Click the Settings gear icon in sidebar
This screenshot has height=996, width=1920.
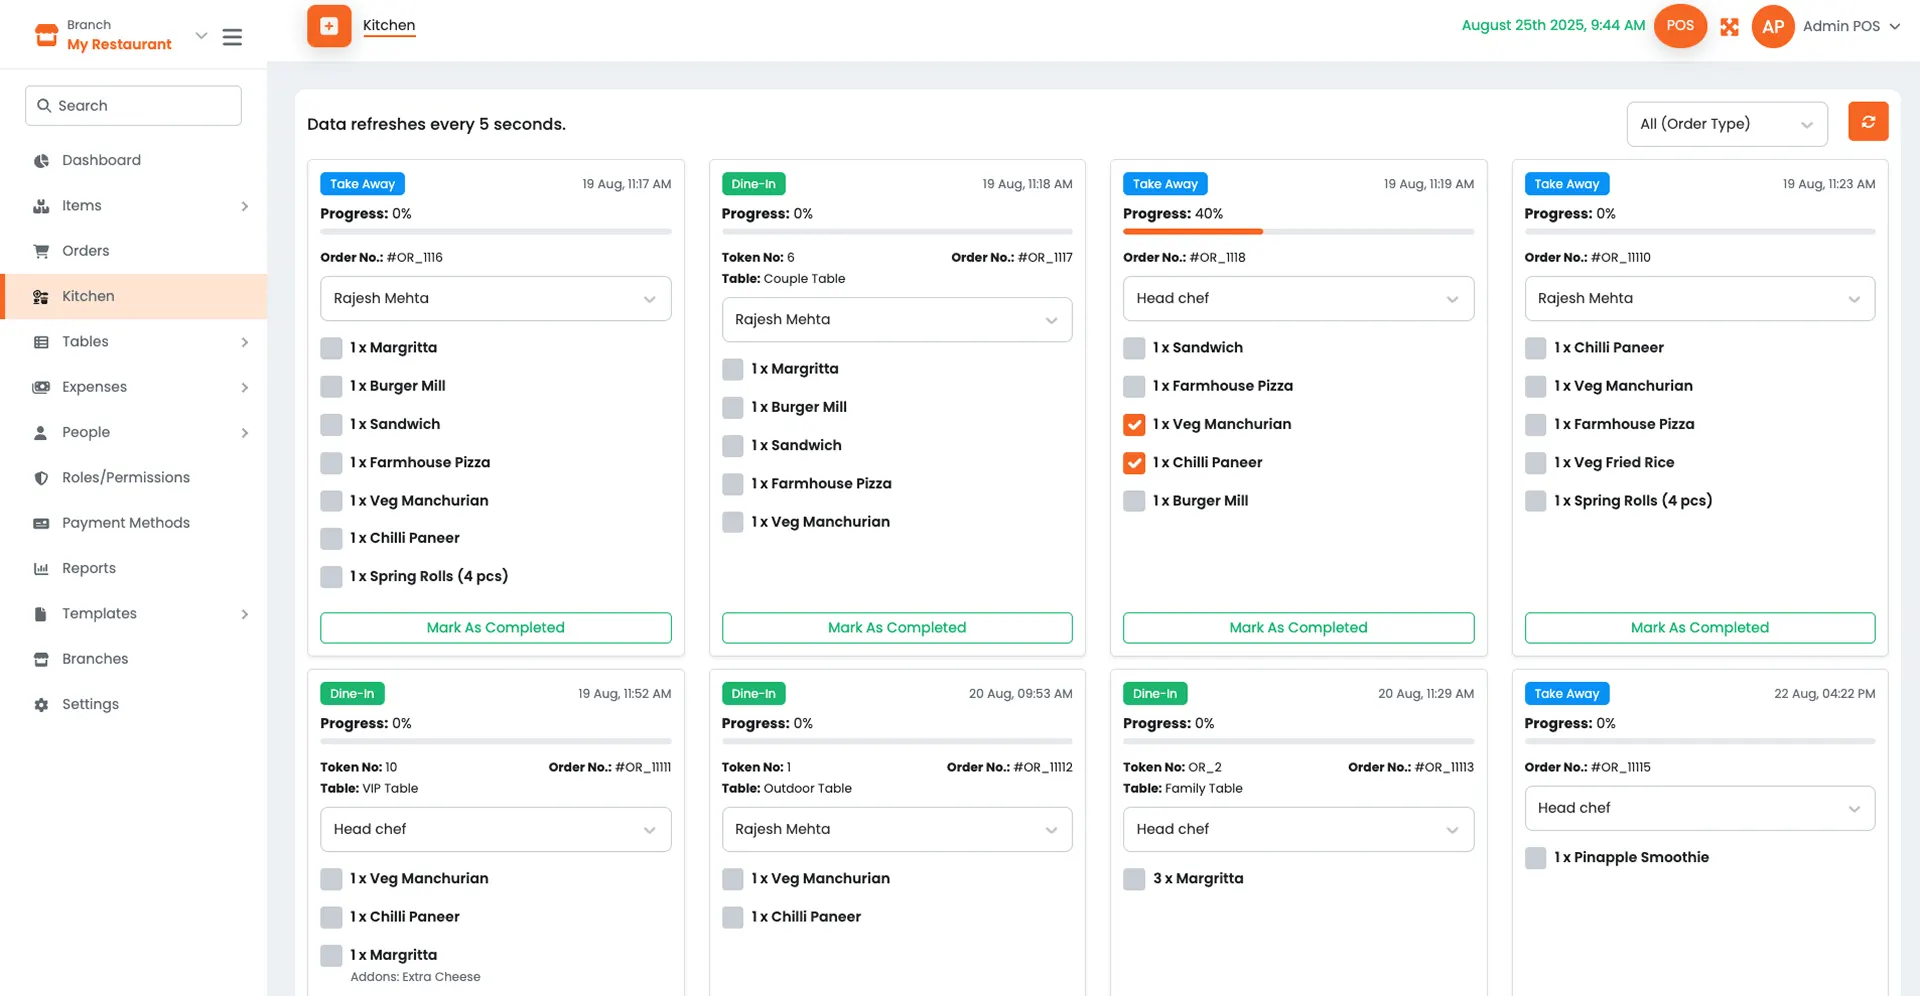click(x=41, y=705)
